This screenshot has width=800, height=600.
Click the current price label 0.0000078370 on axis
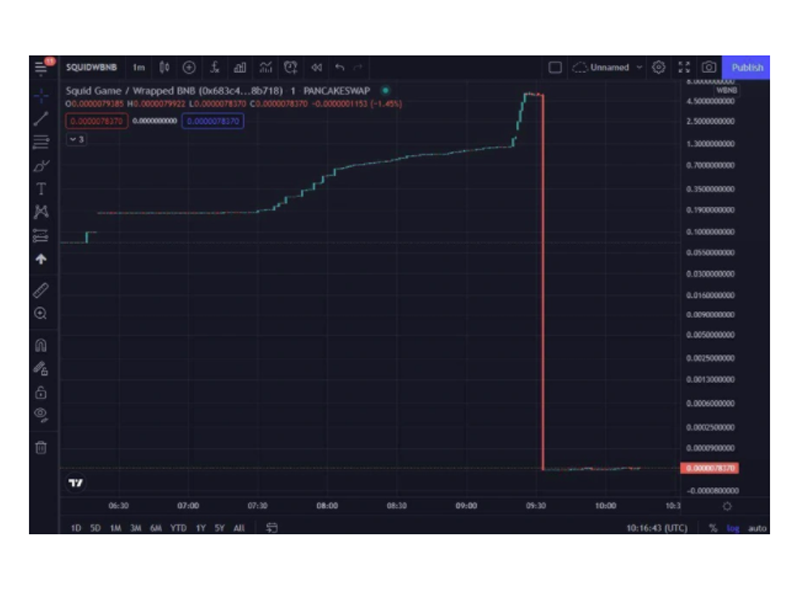coord(710,468)
